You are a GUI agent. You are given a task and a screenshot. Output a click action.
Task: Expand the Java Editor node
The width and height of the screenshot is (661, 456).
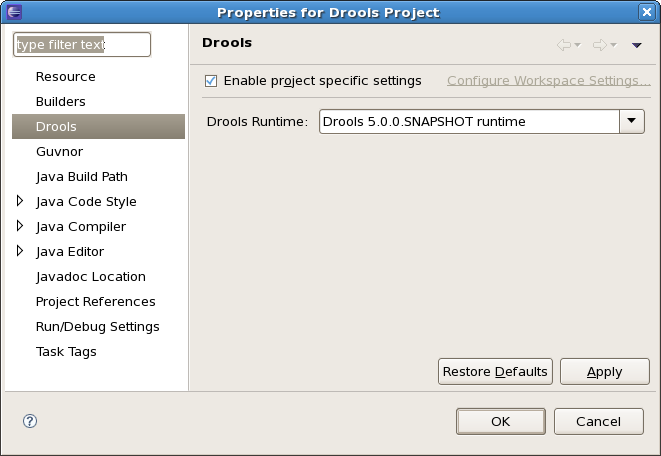pos(20,251)
